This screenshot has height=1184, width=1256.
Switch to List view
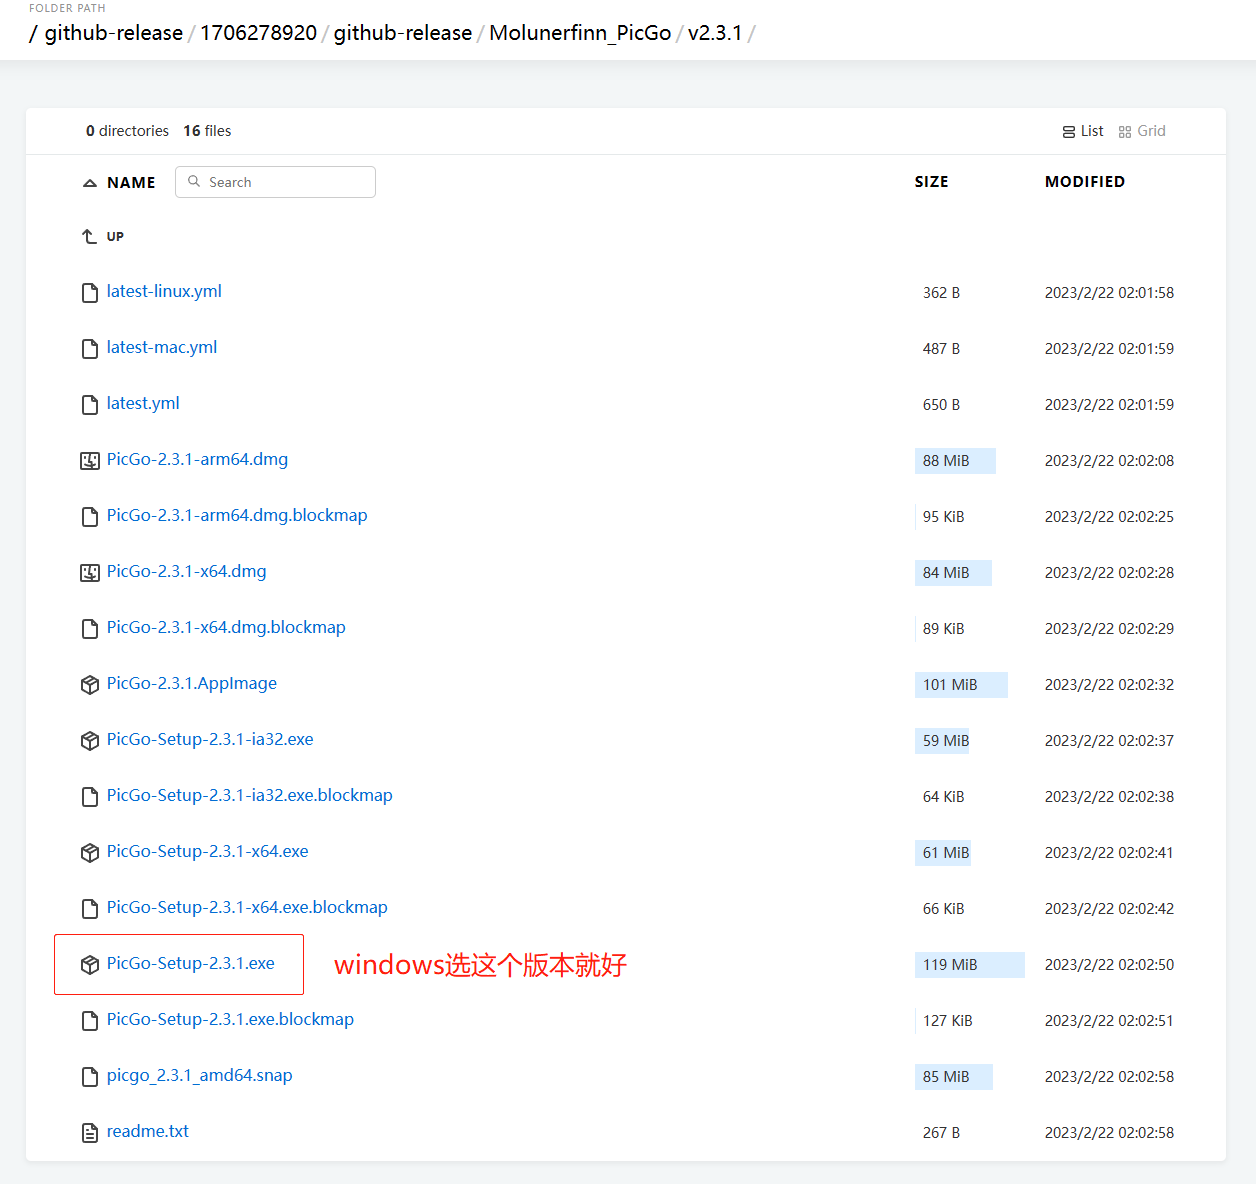1083,131
